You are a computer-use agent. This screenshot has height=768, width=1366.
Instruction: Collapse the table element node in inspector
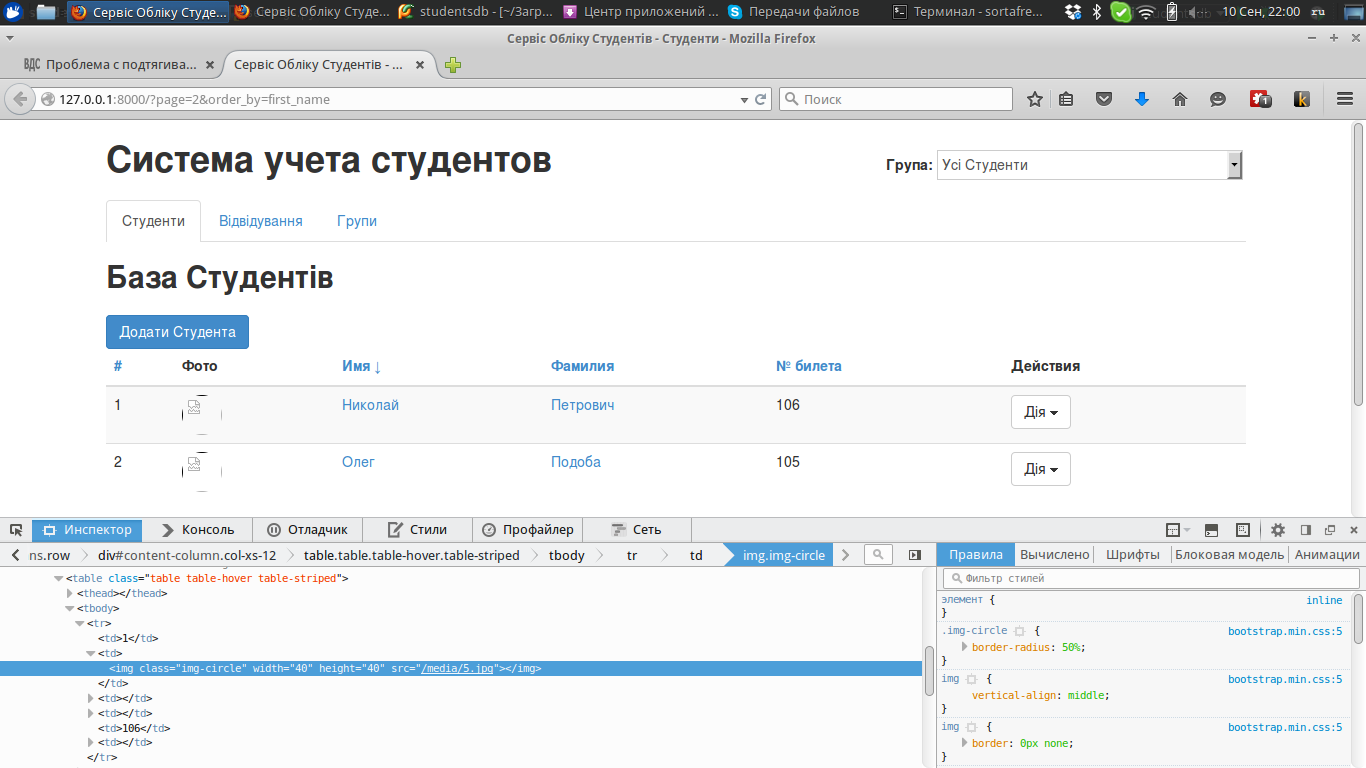[x=58, y=578]
